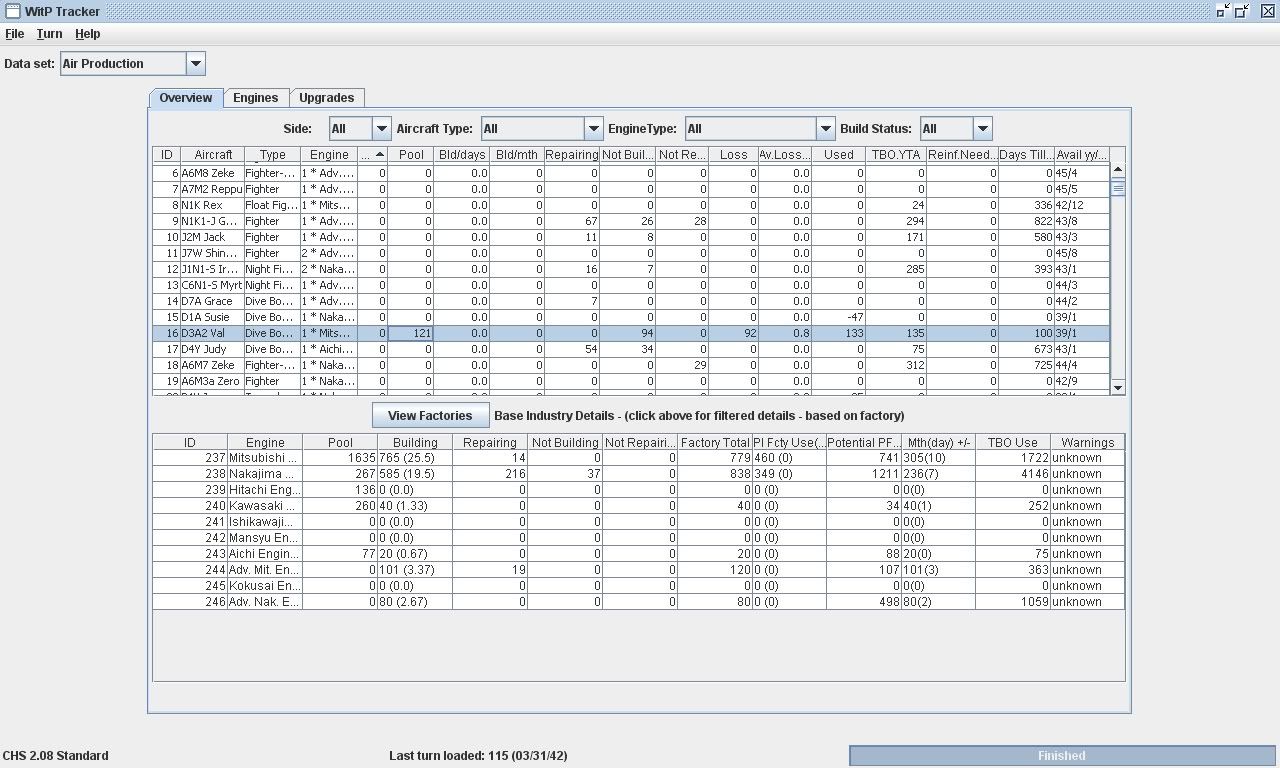Click the CHS 2.08 Standard status text
The width and height of the screenshot is (1280, 768).
click(56, 756)
